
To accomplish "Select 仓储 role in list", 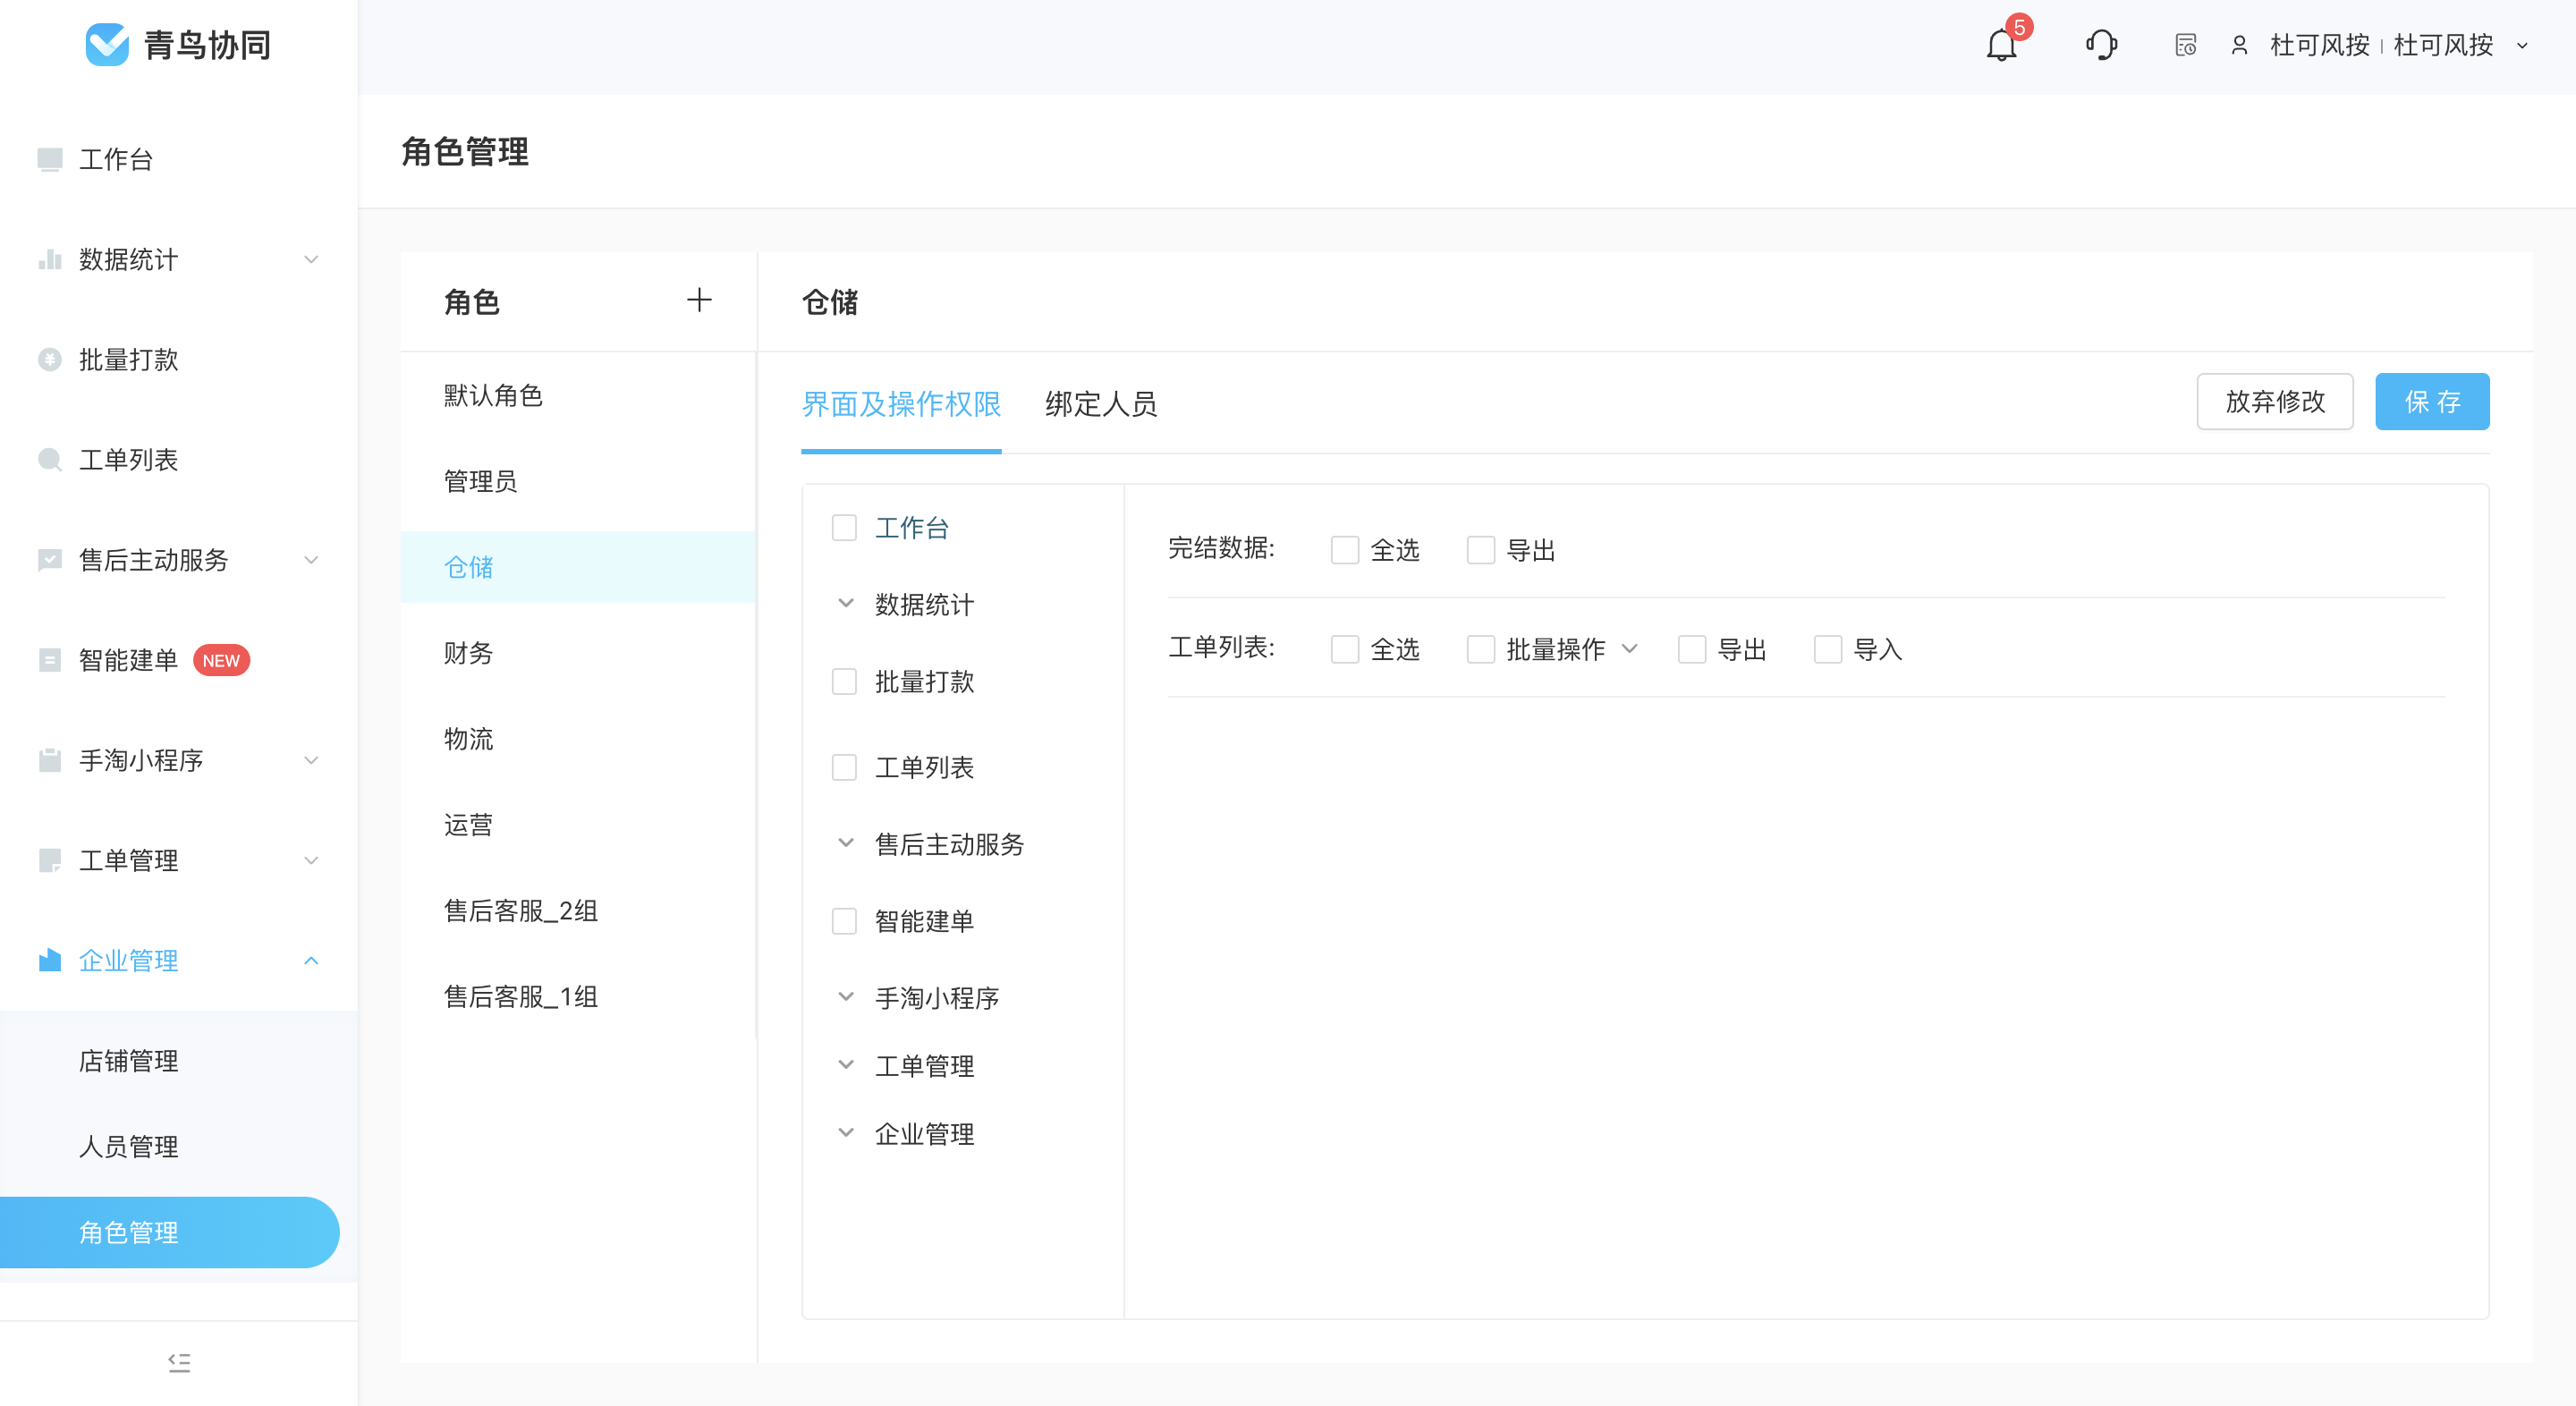I will tap(578, 567).
